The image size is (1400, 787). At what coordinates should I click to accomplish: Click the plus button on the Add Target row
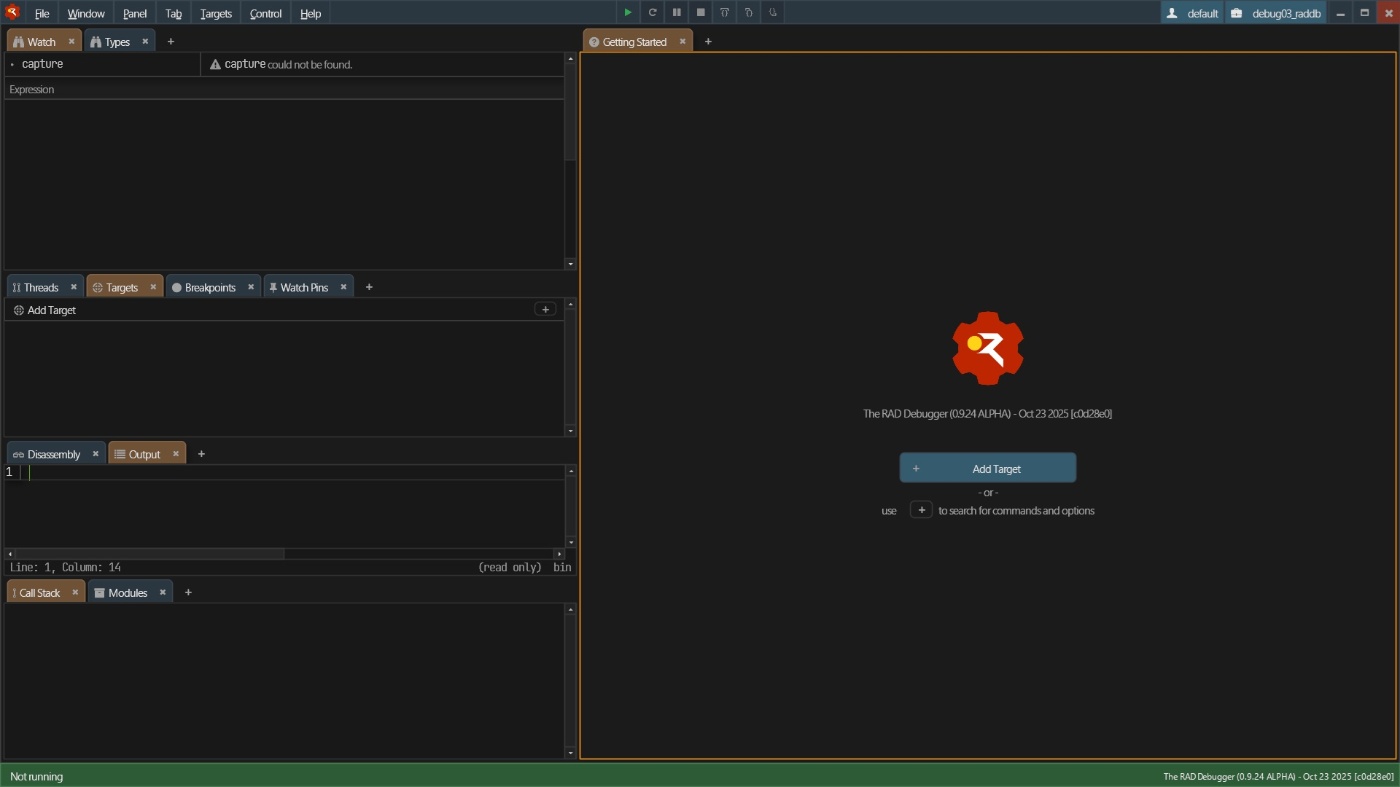pos(545,310)
